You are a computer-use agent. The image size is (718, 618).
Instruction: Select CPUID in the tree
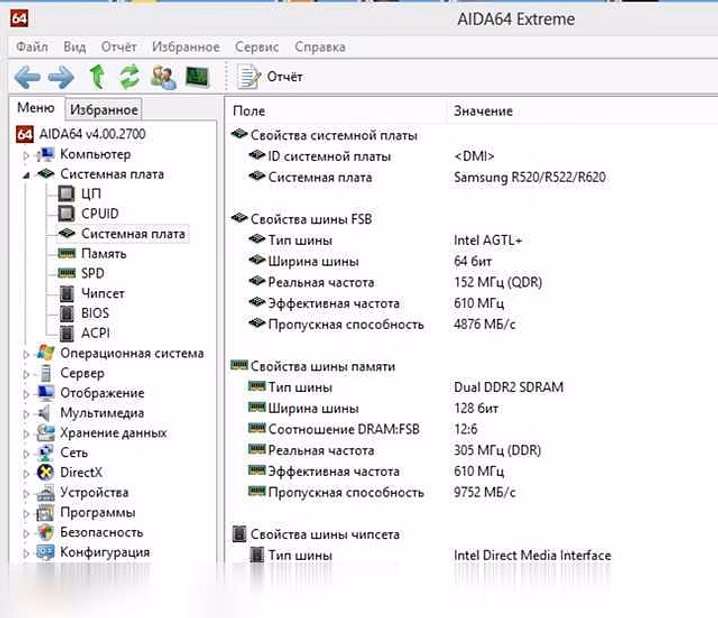(x=99, y=213)
